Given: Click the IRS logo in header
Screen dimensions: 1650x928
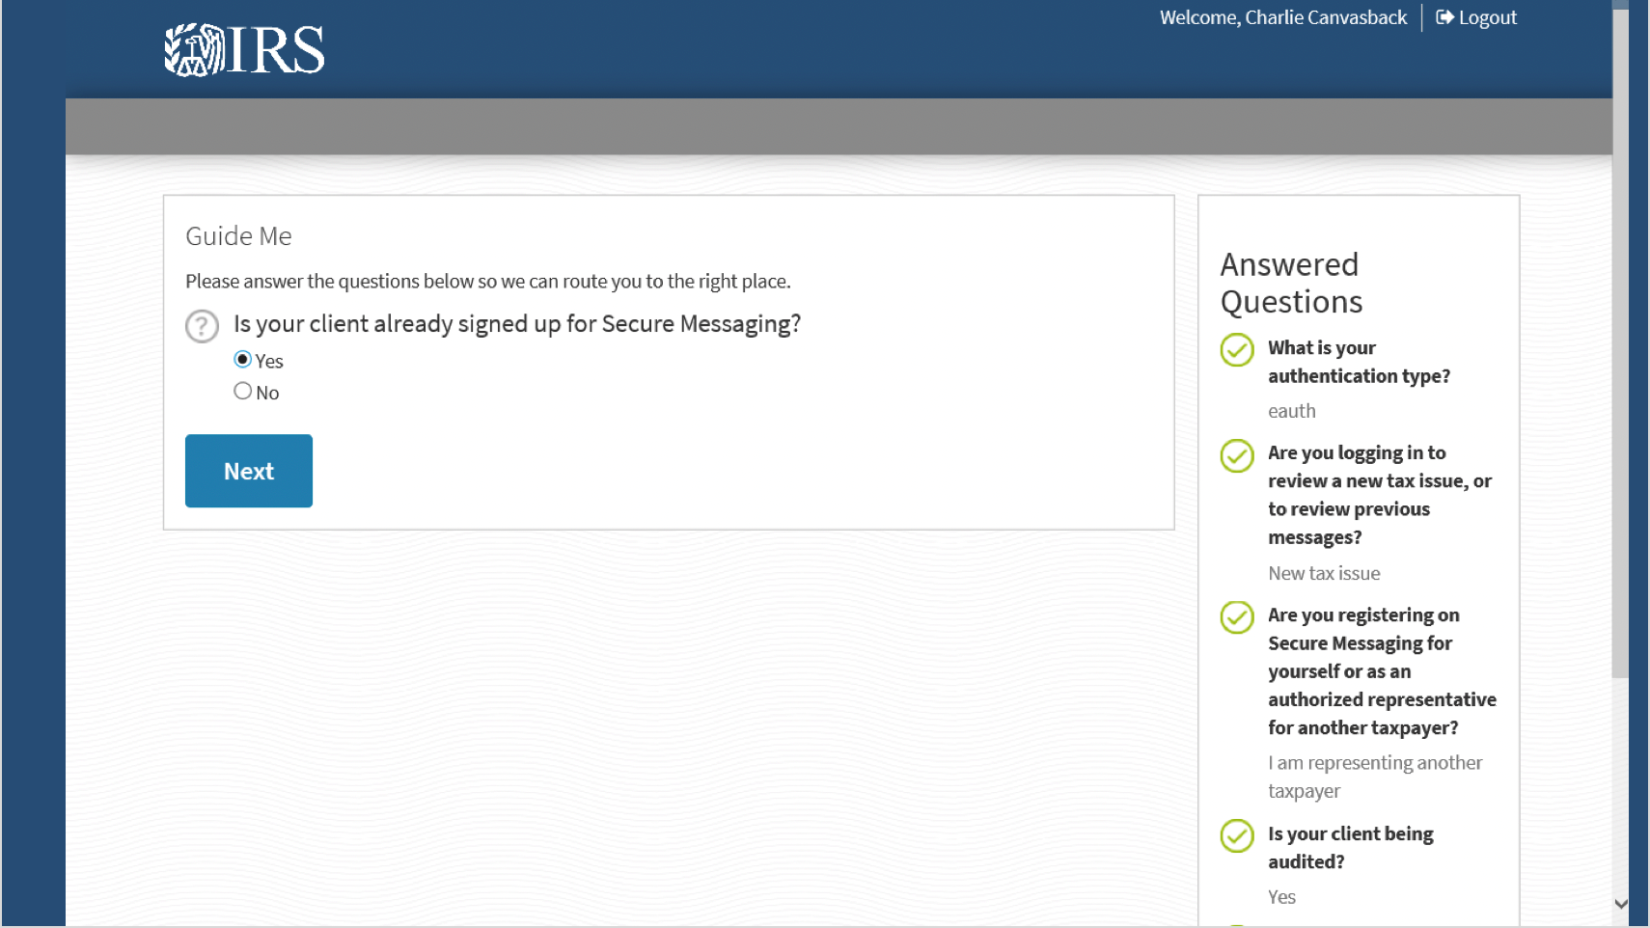Looking at the screenshot, I should tap(245, 49).
